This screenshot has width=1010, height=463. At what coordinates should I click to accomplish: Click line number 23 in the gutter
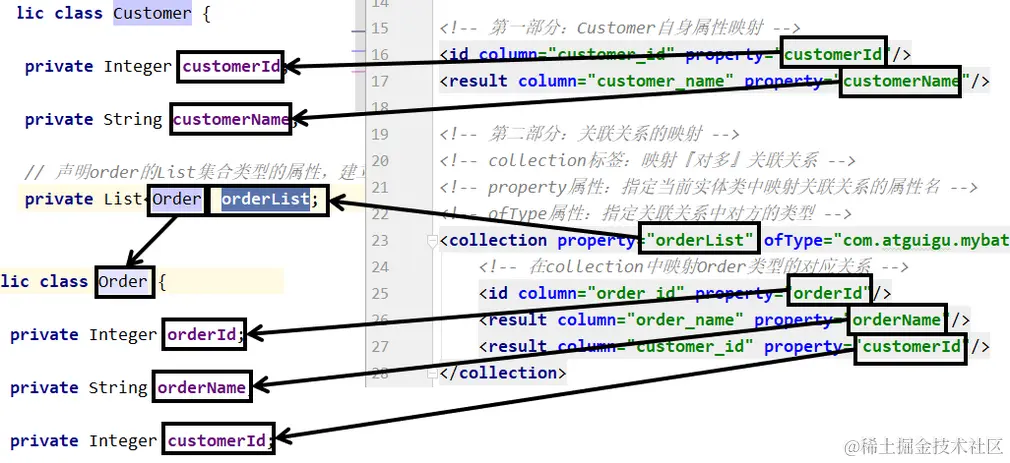click(x=380, y=240)
